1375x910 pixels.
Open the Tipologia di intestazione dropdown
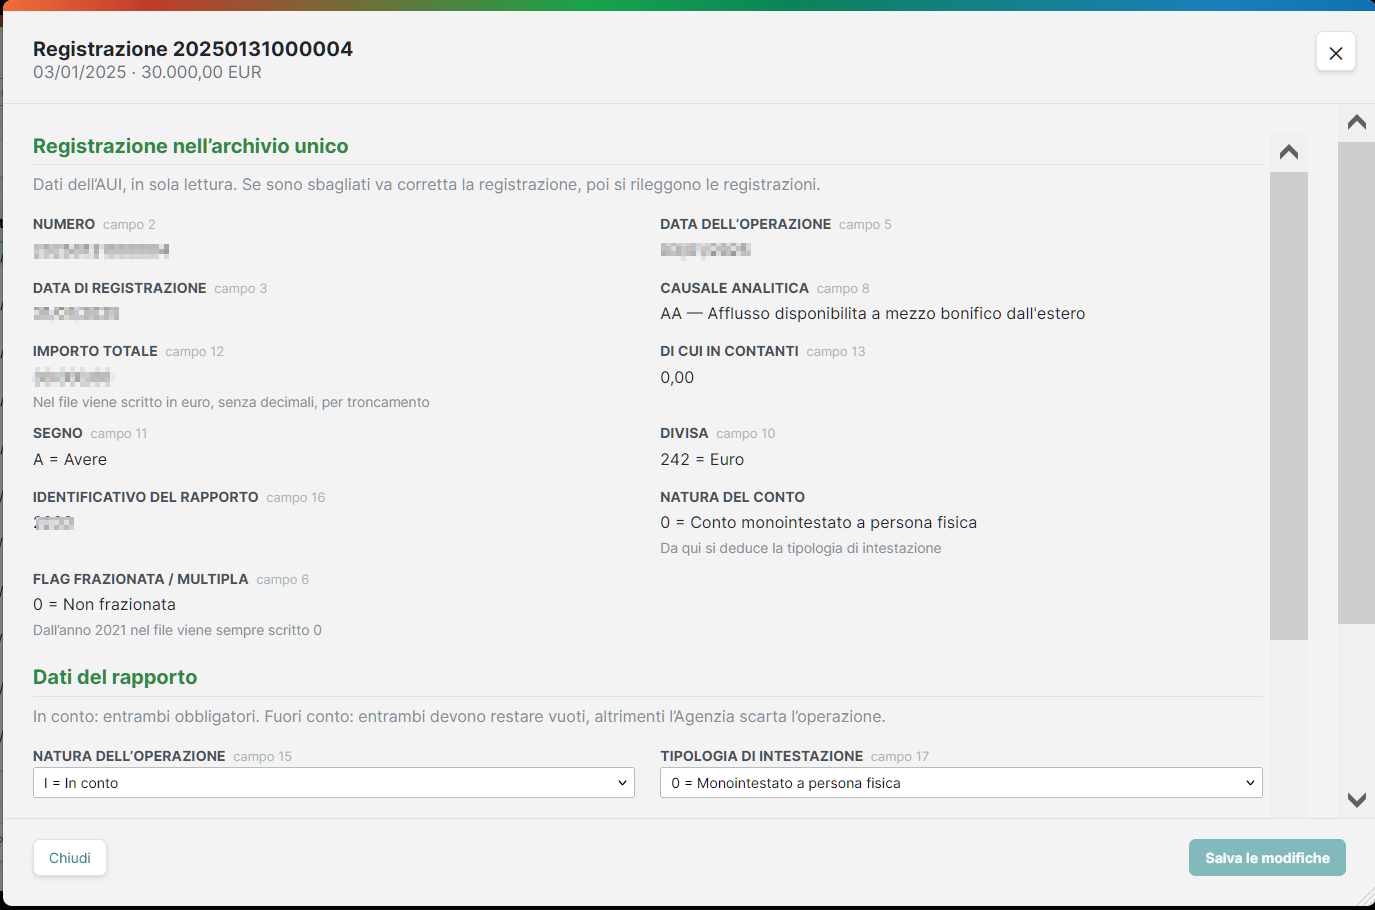[x=961, y=783]
